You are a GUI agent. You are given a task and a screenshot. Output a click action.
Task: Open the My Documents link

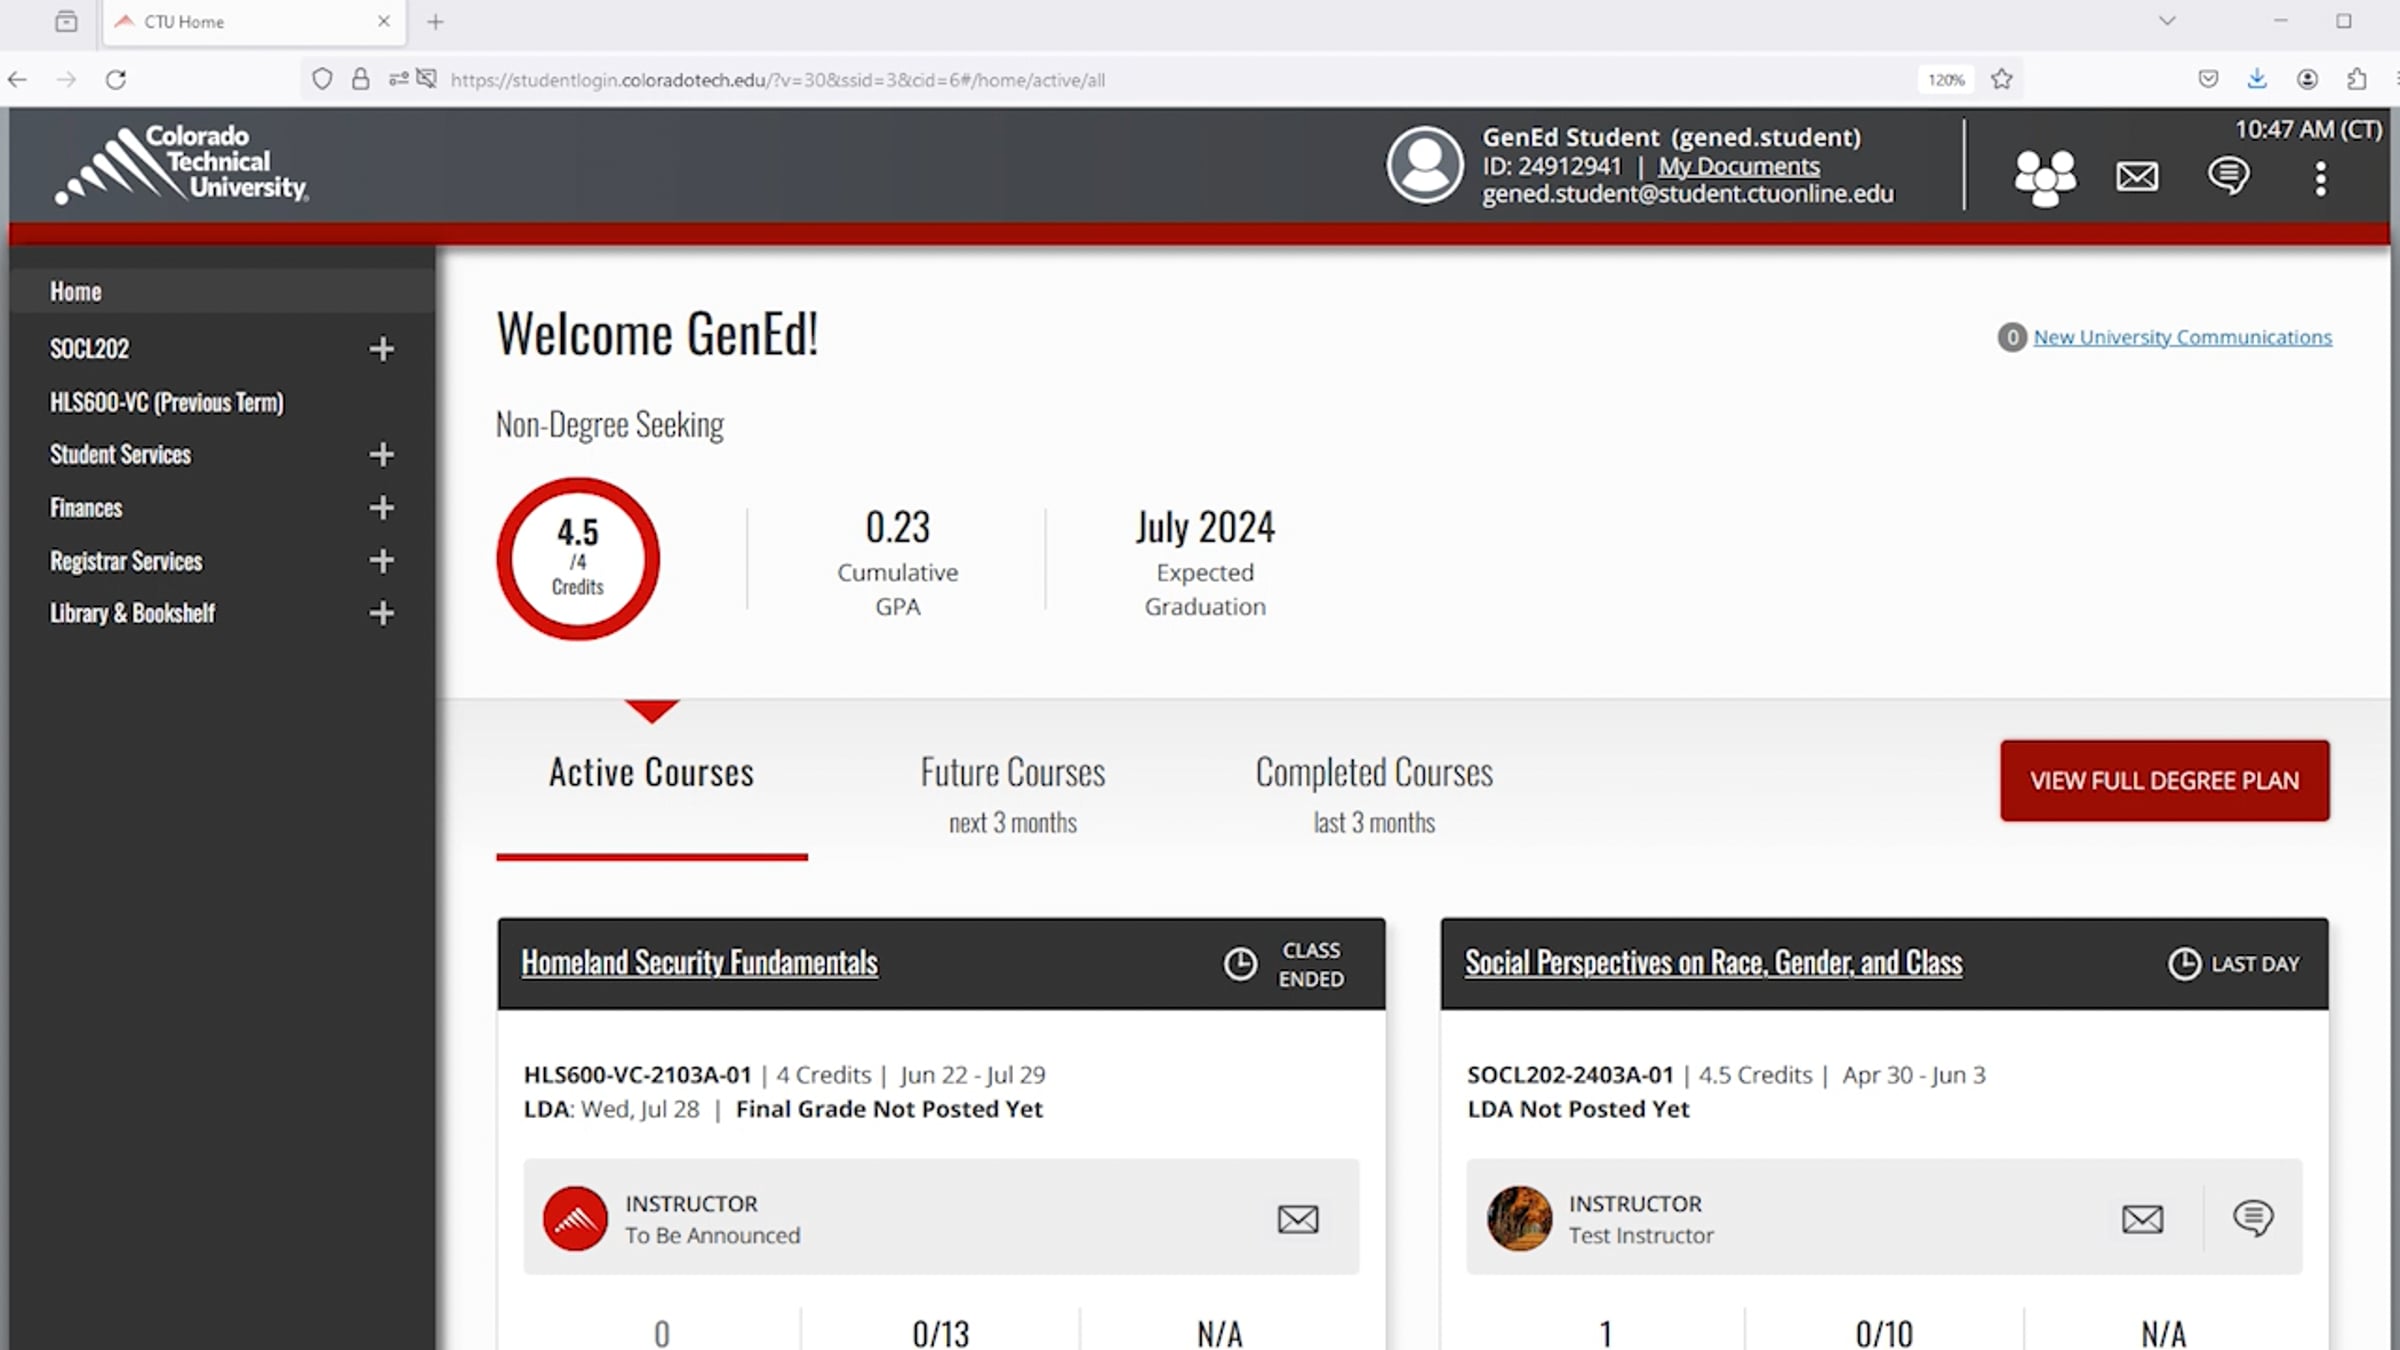coord(1738,167)
